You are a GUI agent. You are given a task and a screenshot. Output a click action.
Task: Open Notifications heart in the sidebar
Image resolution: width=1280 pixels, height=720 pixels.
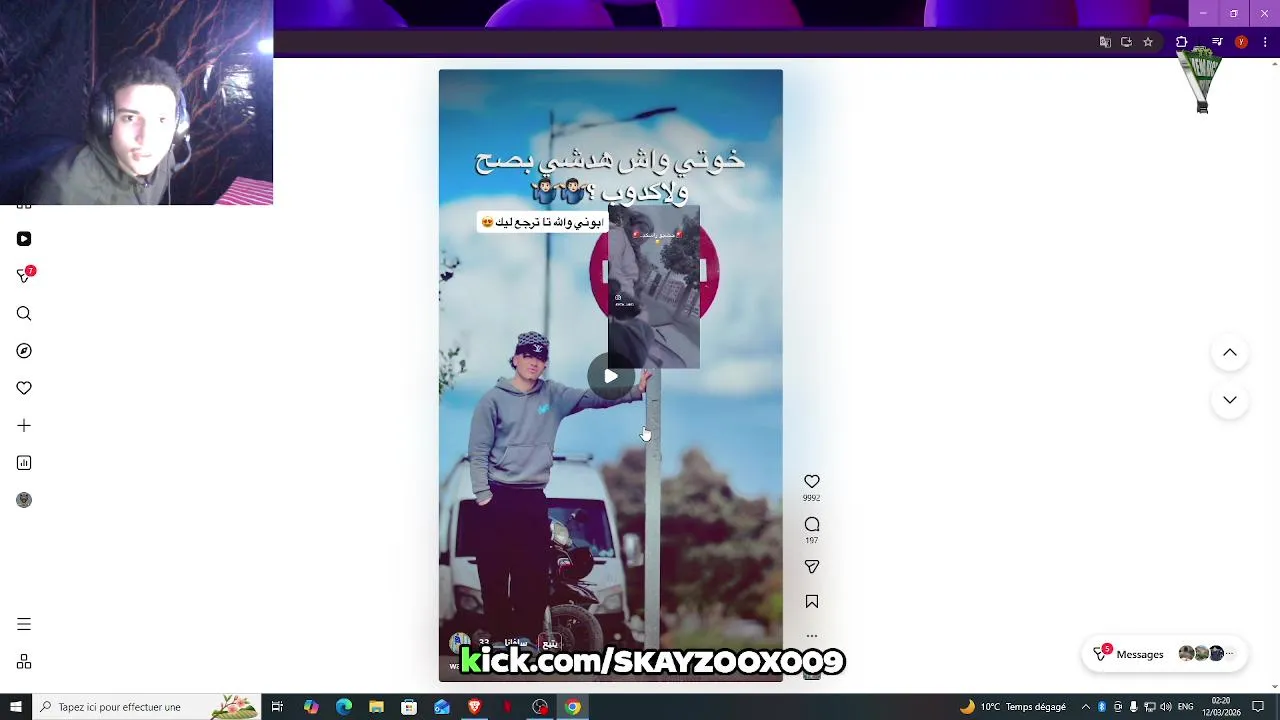click(x=24, y=388)
